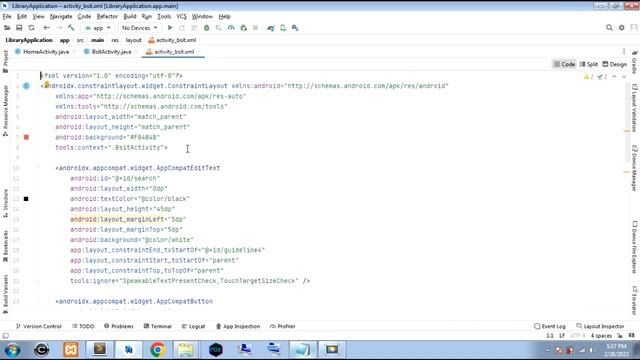The height and width of the screenshot is (360, 640).
Task: Click the editor tabs more options icon
Action: coord(624,51)
